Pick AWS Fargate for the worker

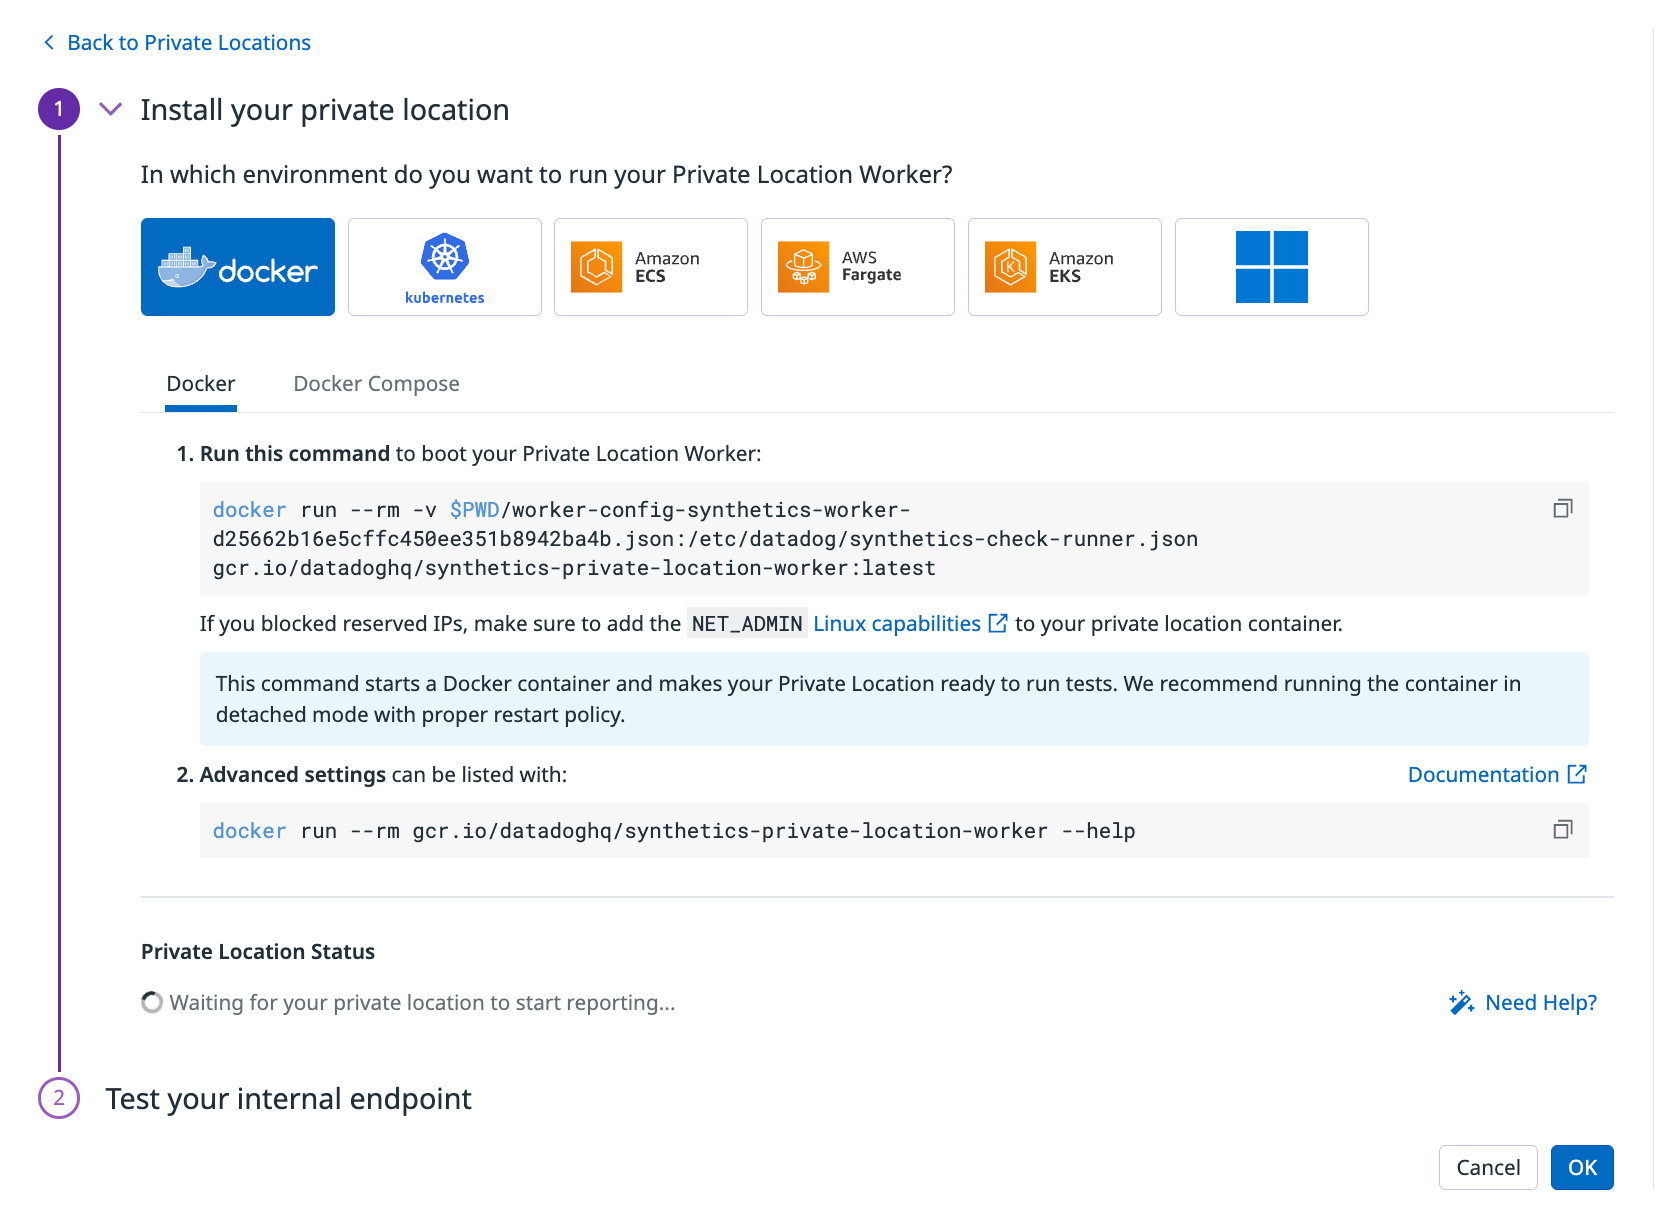click(857, 266)
